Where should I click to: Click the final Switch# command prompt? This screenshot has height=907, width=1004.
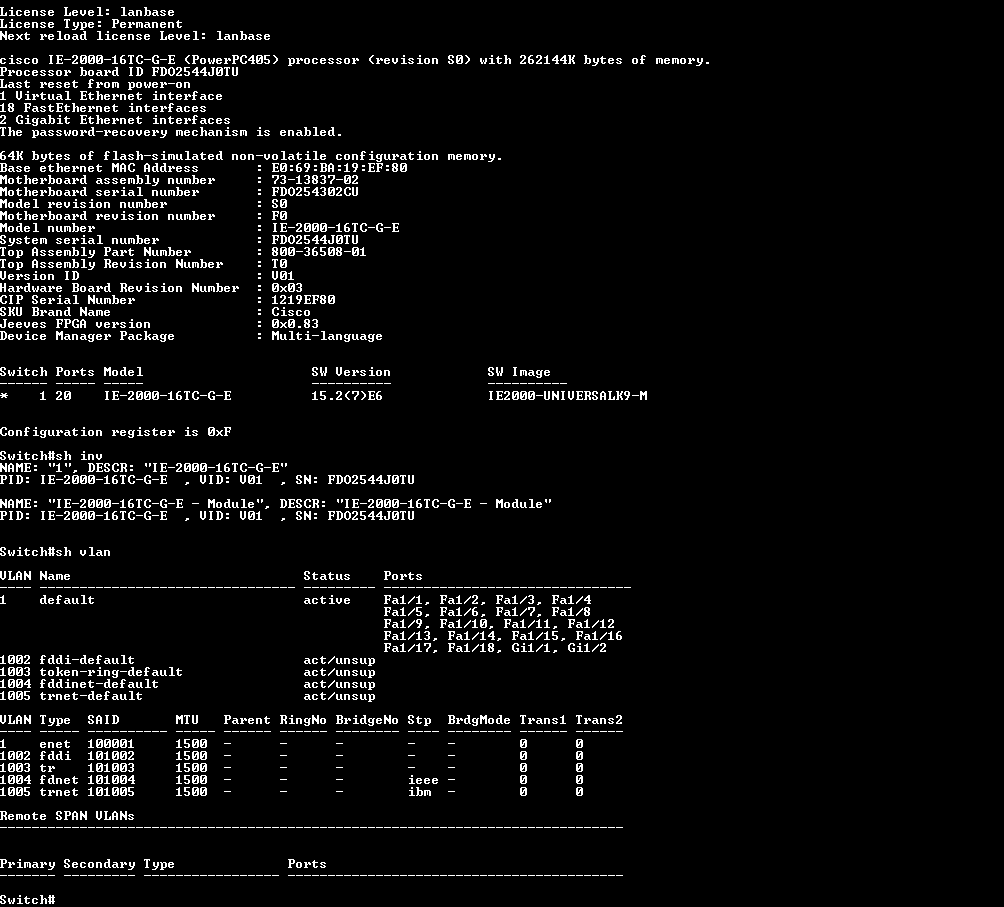pos(28,900)
